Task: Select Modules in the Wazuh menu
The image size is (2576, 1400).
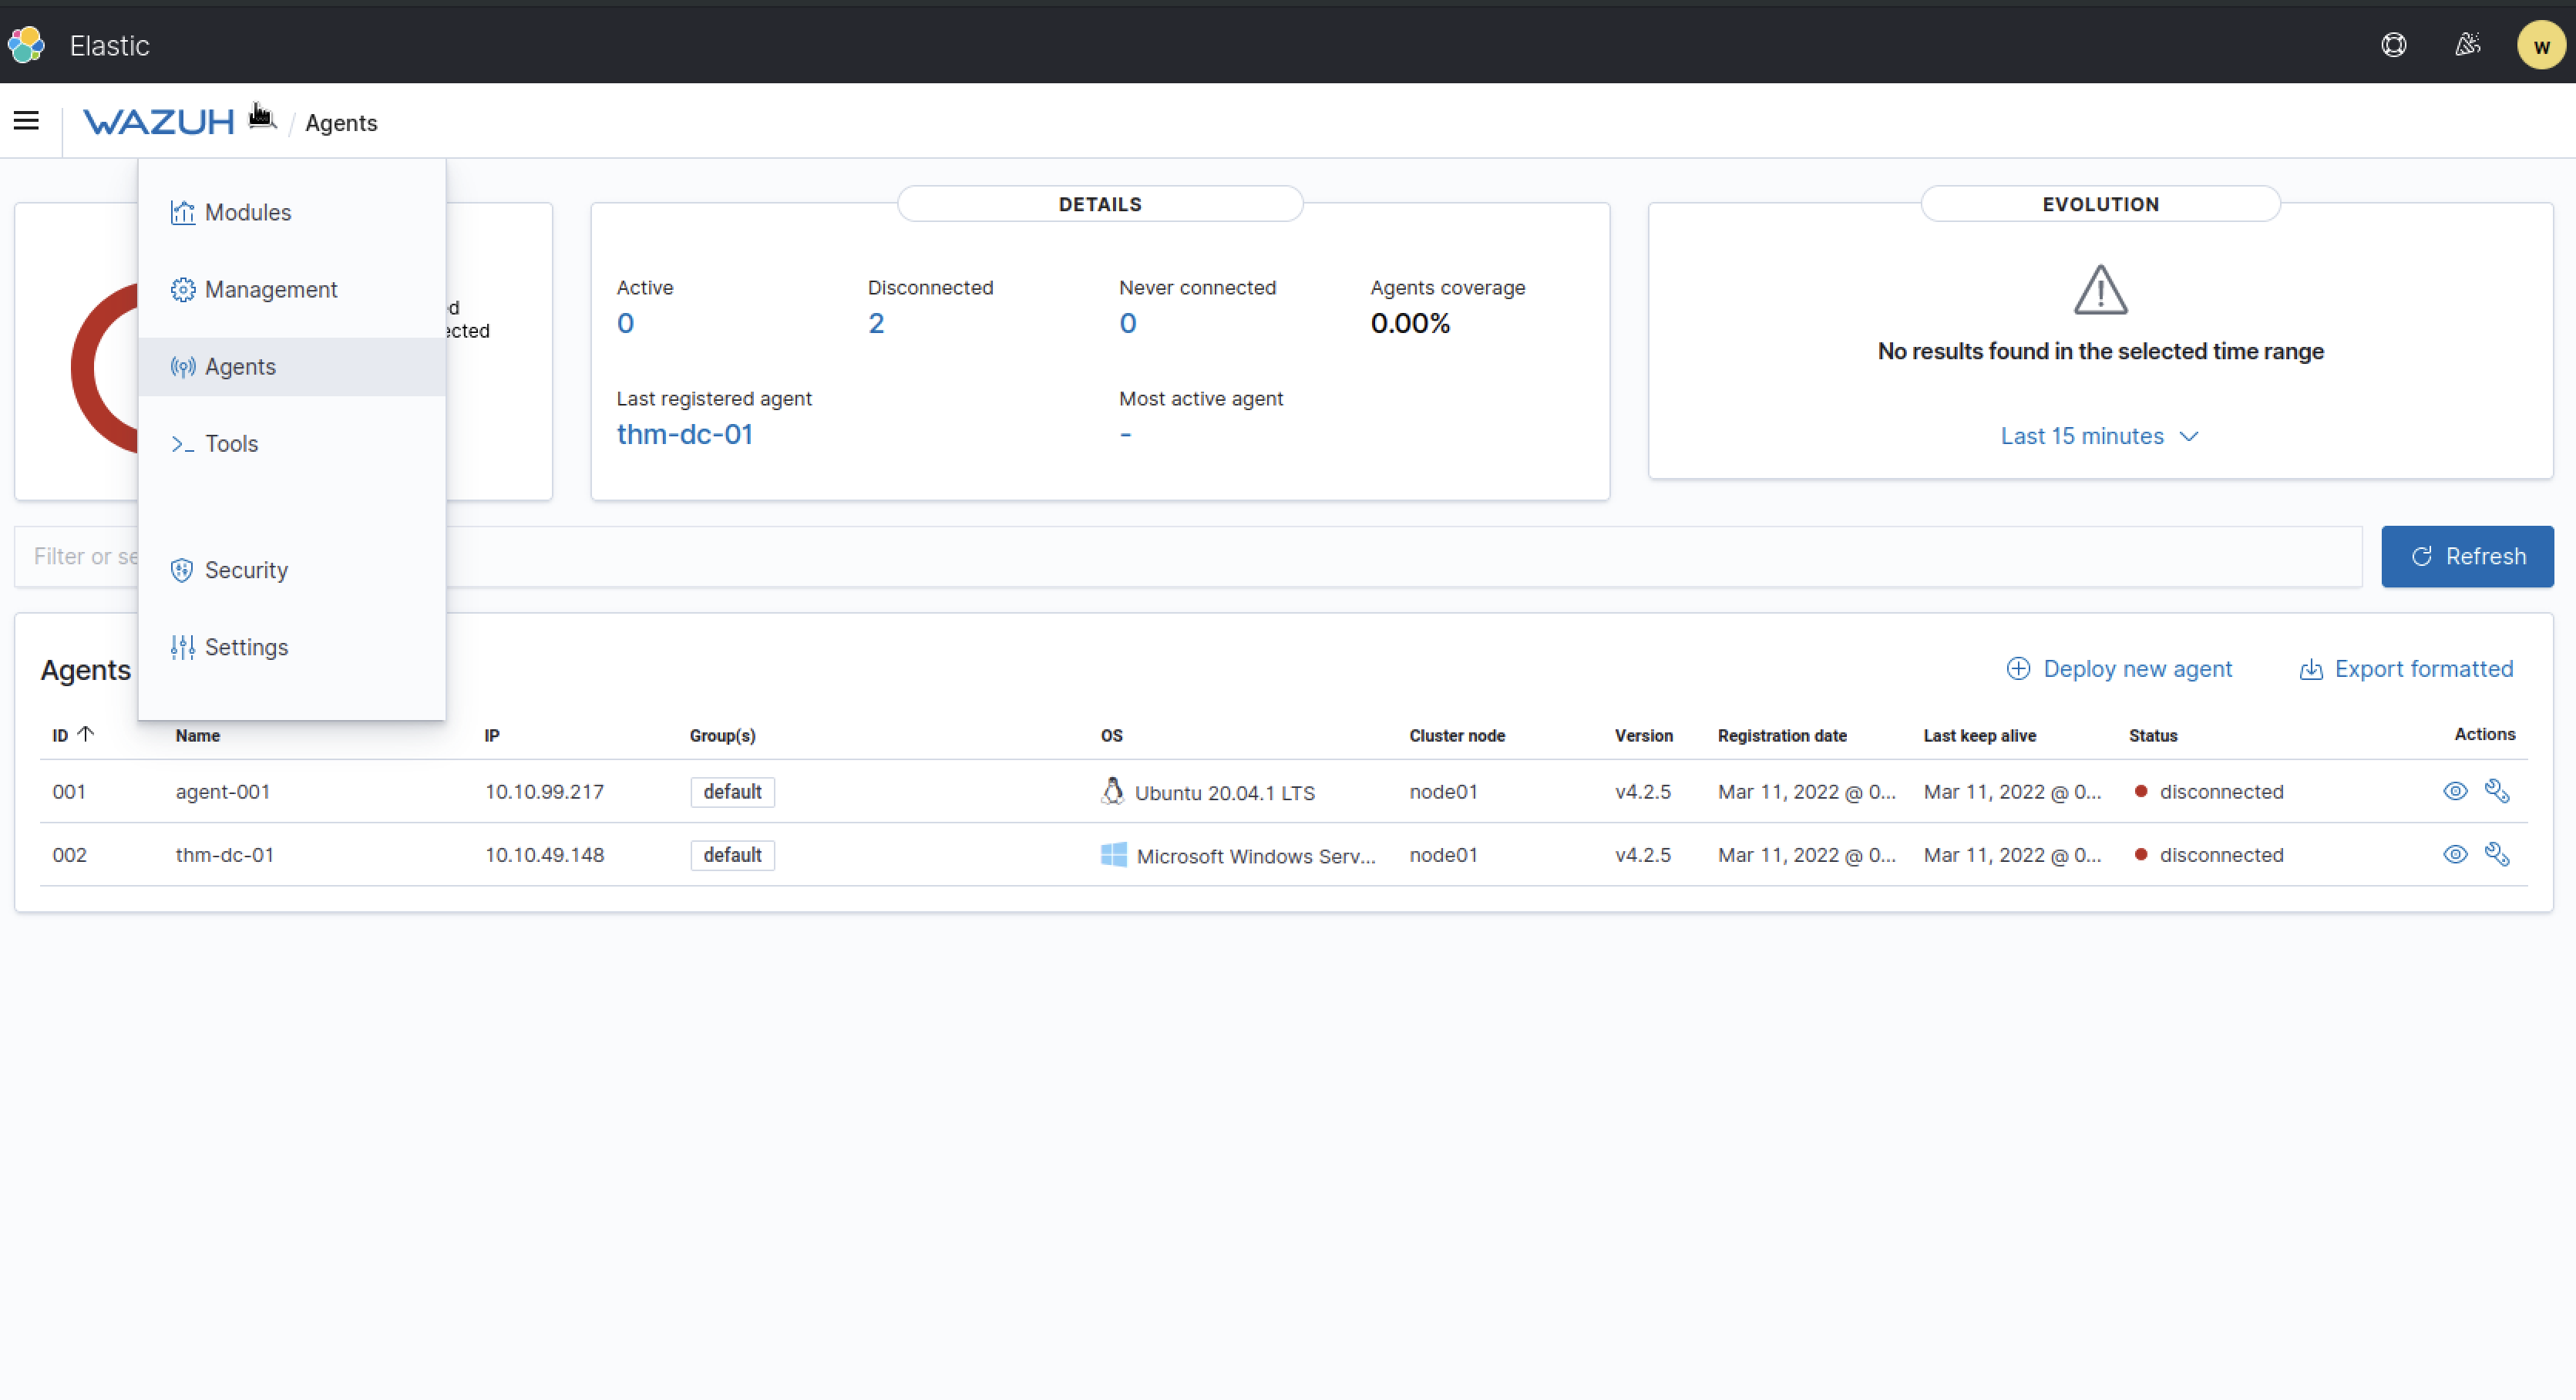Action: click(291, 212)
